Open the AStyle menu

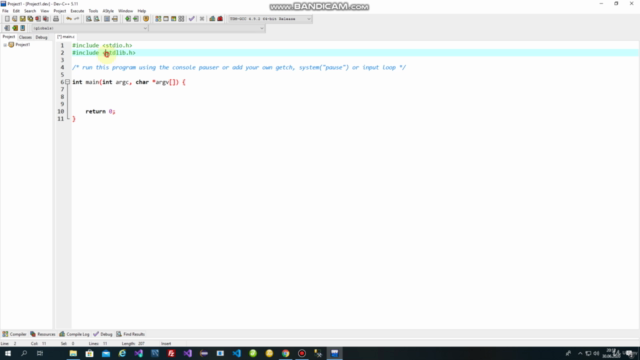point(108,11)
